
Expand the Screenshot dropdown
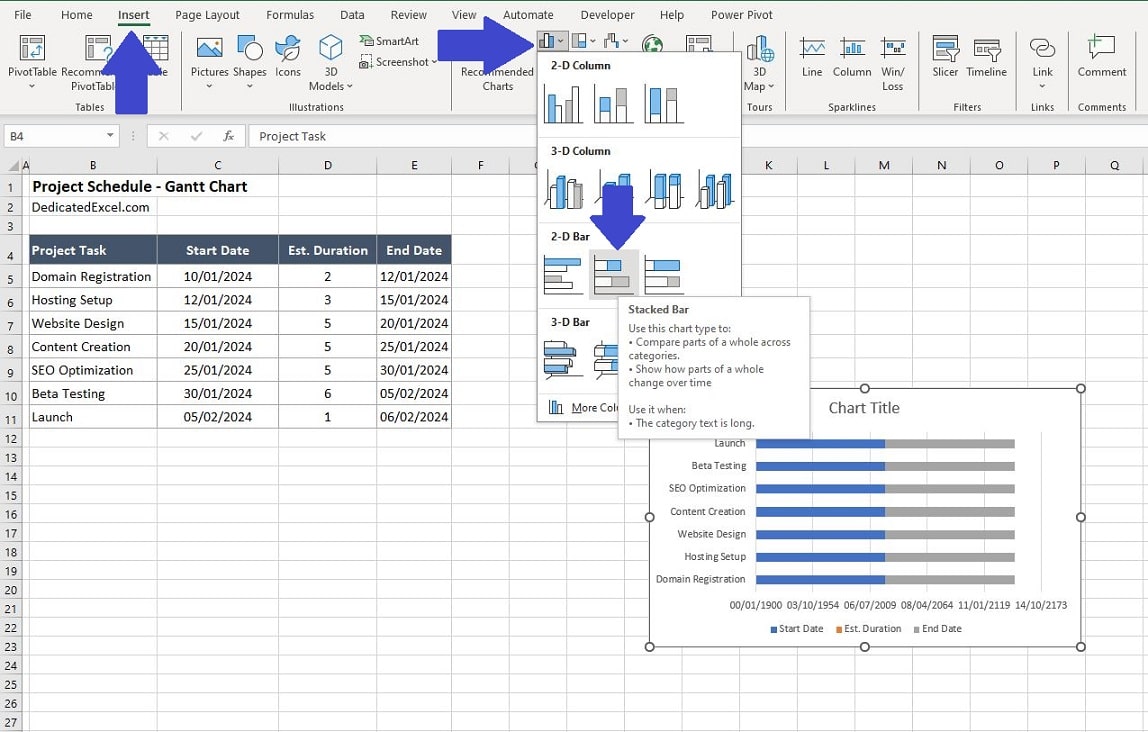pos(397,61)
